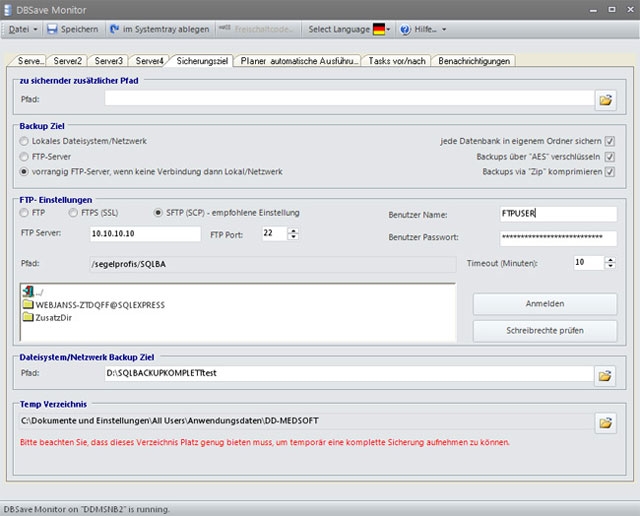The height and width of the screenshot is (516, 640).
Task: Toggle 'Backups über AES verschlüsseln' checkbox
Action: 609,157
